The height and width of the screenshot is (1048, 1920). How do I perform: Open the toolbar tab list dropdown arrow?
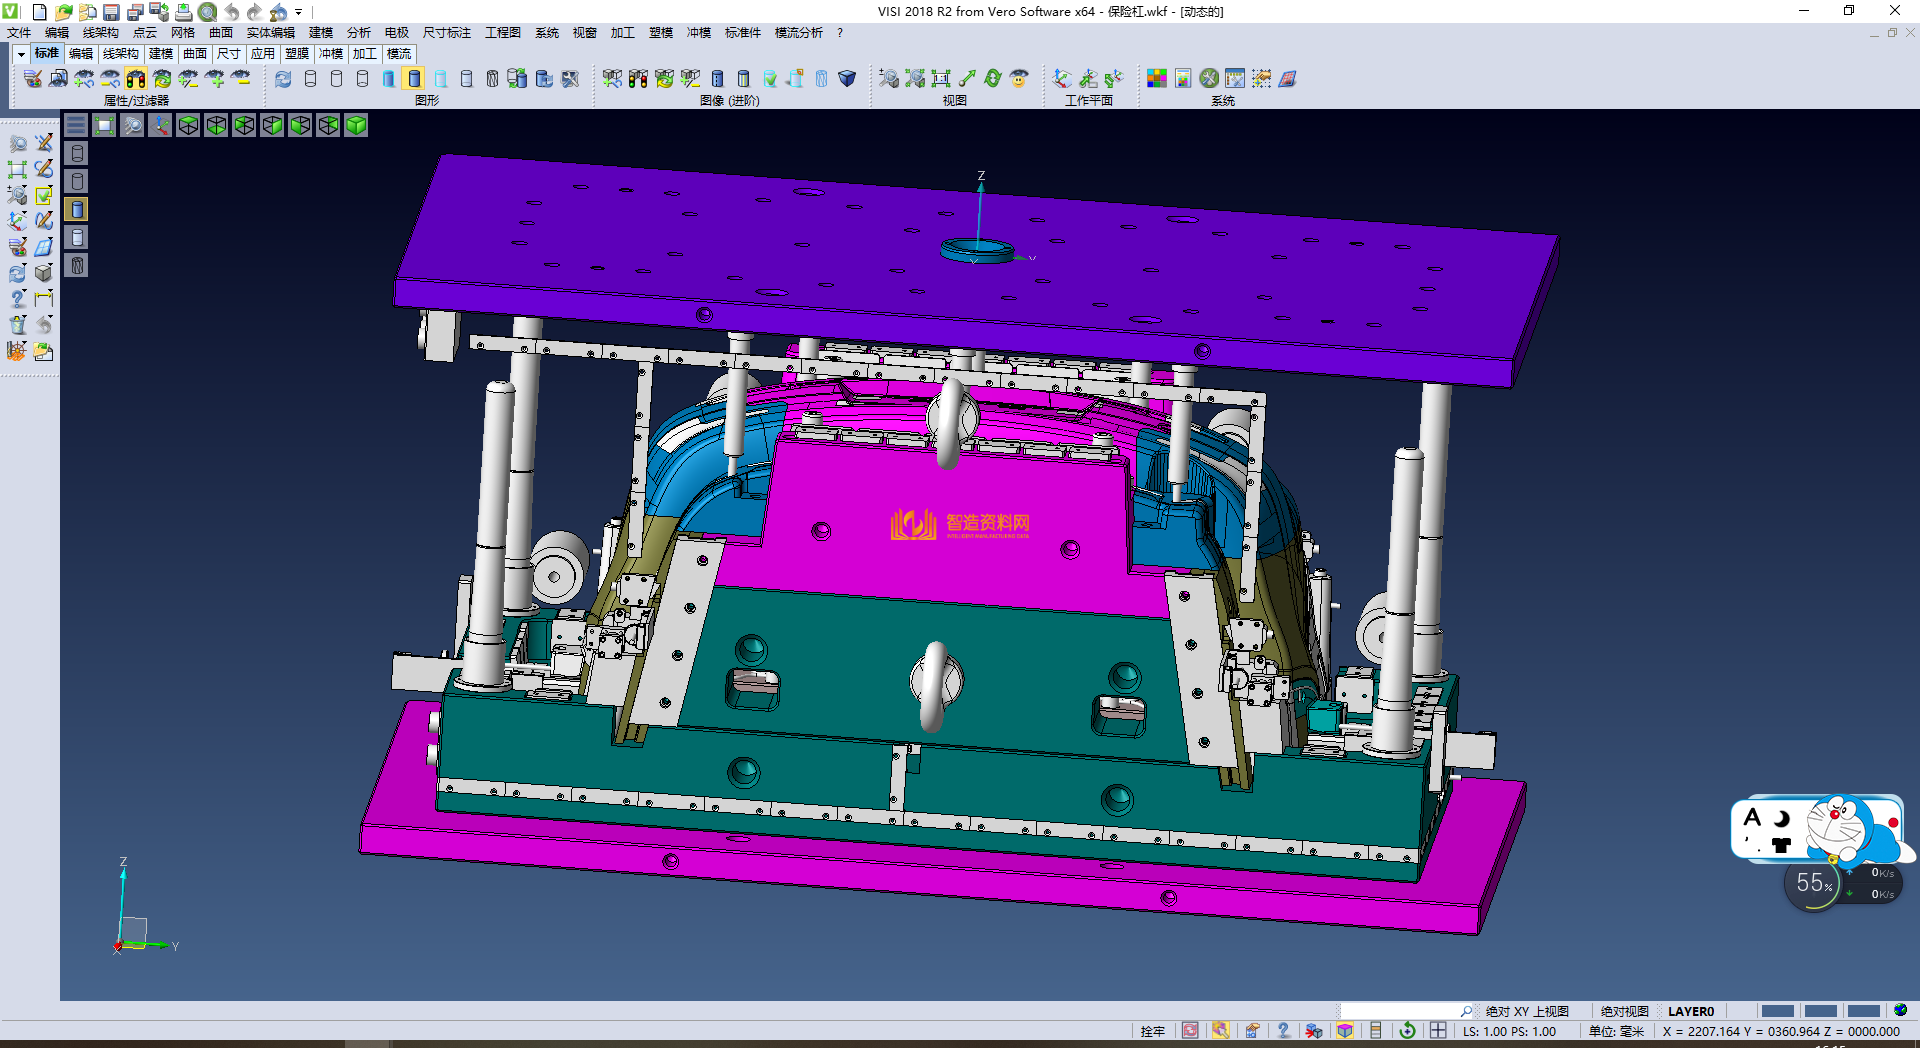(x=20, y=54)
